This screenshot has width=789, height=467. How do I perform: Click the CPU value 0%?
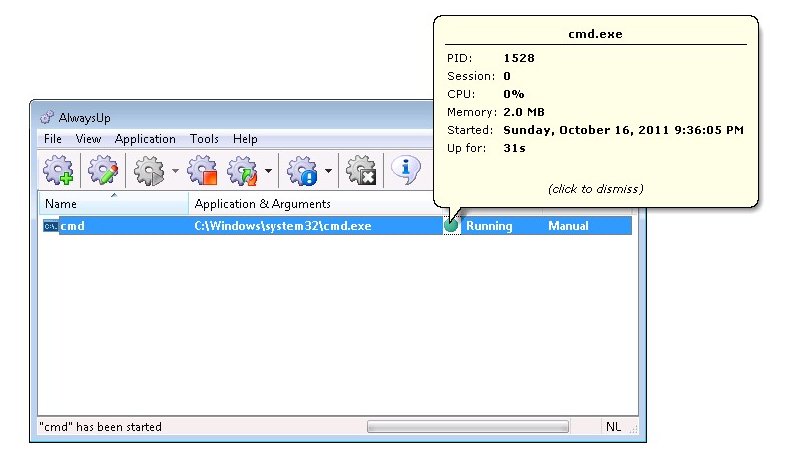[x=514, y=94]
